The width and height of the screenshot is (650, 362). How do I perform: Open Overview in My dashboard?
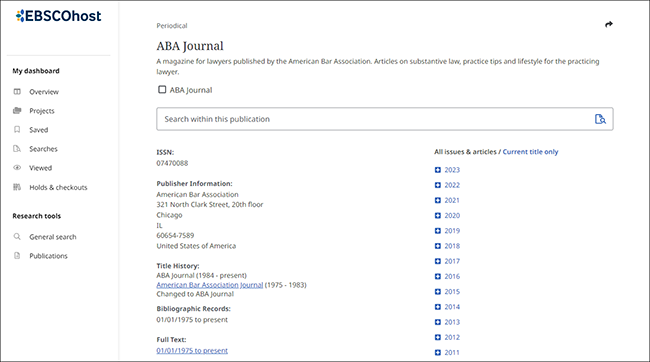coord(44,92)
